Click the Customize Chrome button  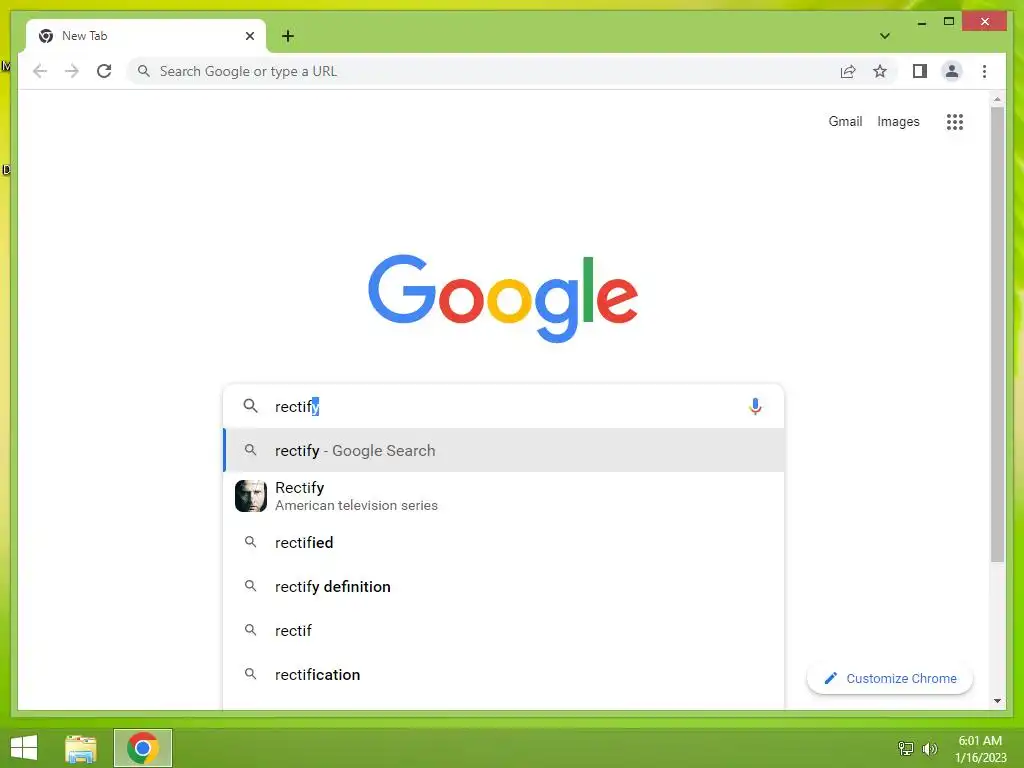pos(889,679)
